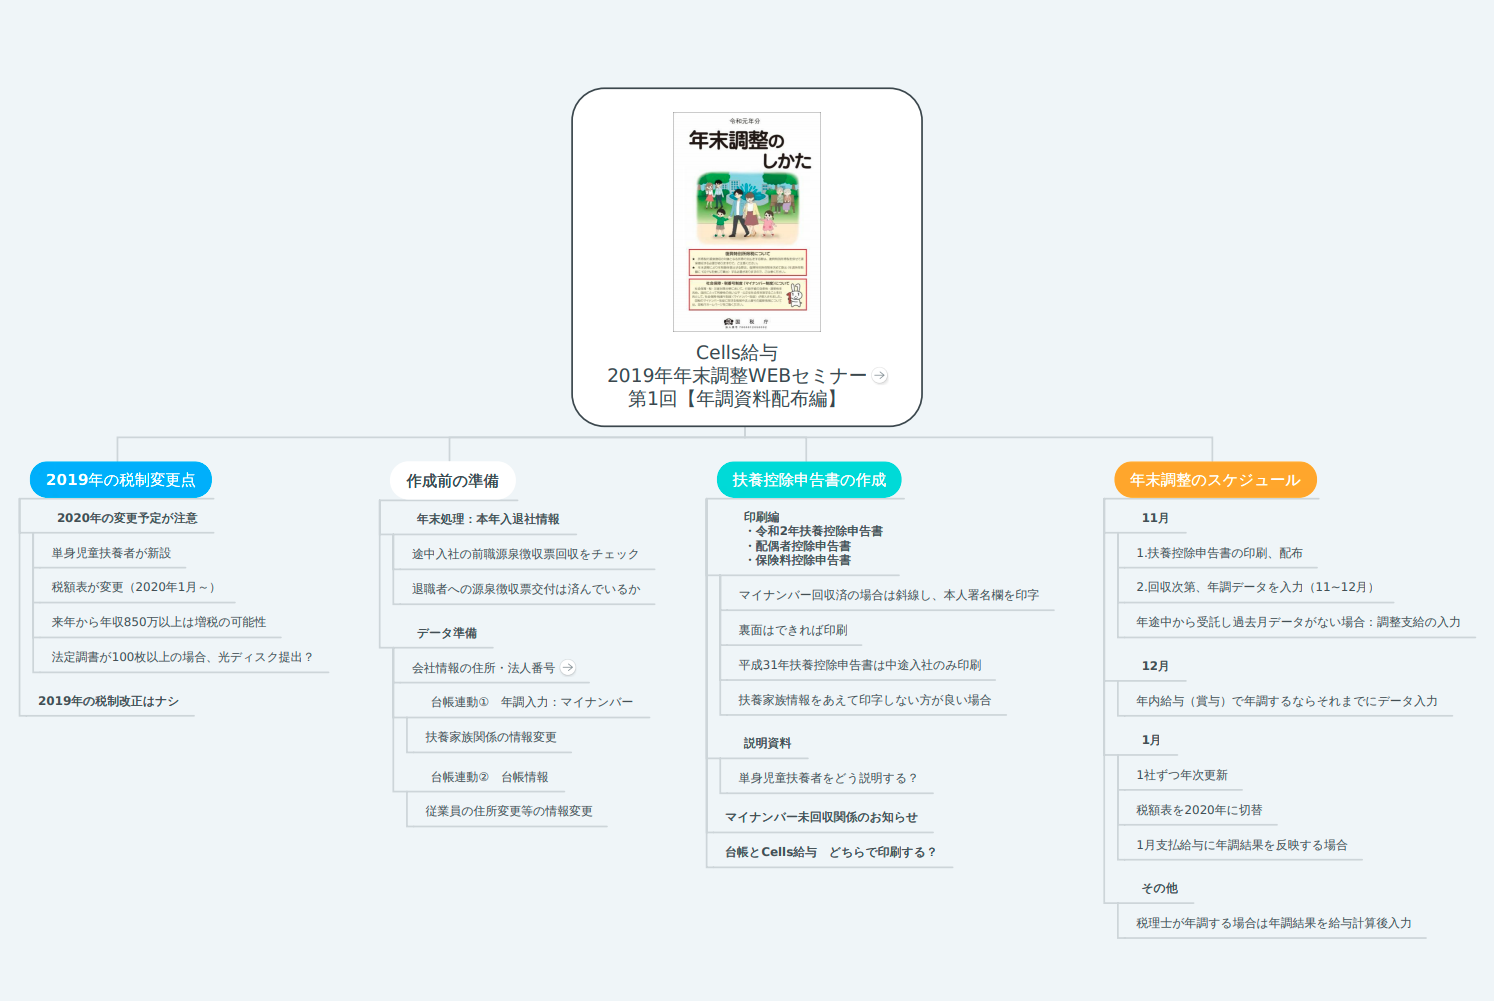
Task: Select 扶養家族情報をあえて印字しない方が良い場合 node
Action: tap(865, 700)
